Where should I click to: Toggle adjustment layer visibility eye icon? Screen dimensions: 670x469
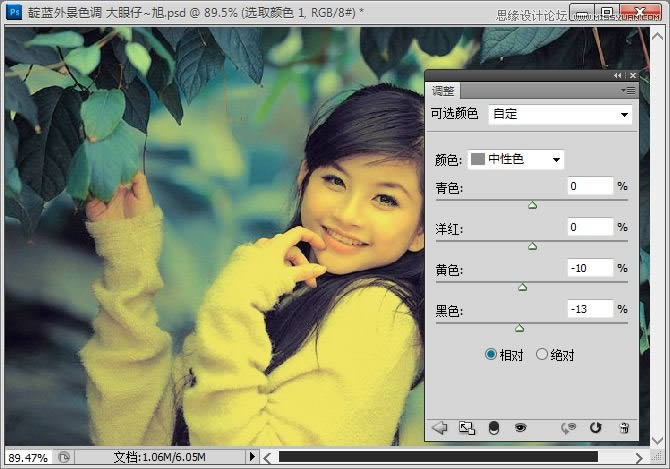click(x=520, y=428)
